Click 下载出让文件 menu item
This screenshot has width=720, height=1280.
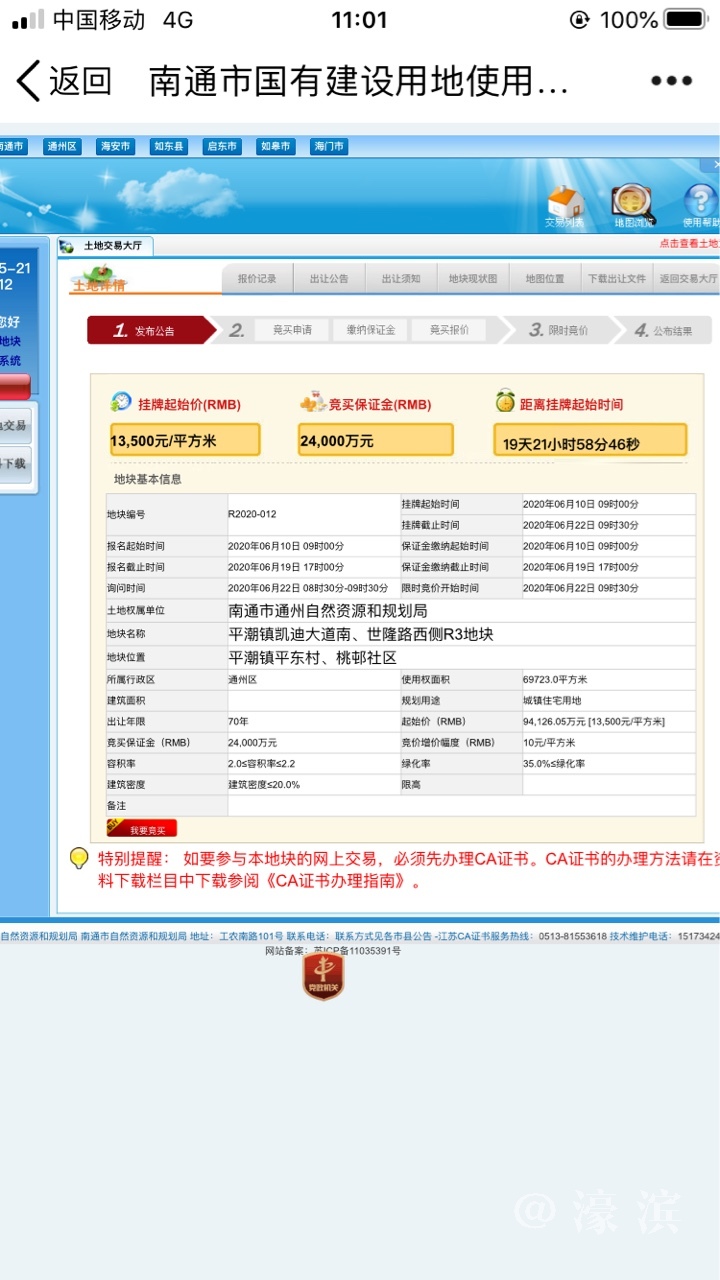coord(617,279)
